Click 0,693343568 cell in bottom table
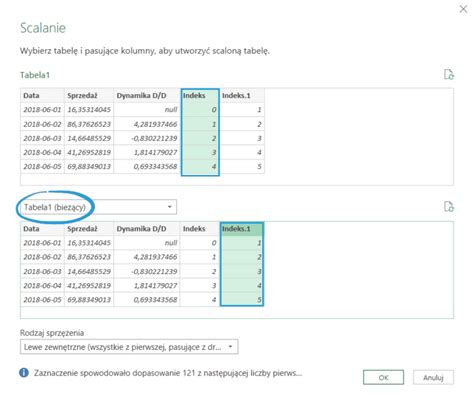Image resolution: width=474 pixels, height=404 pixels. click(147, 299)
